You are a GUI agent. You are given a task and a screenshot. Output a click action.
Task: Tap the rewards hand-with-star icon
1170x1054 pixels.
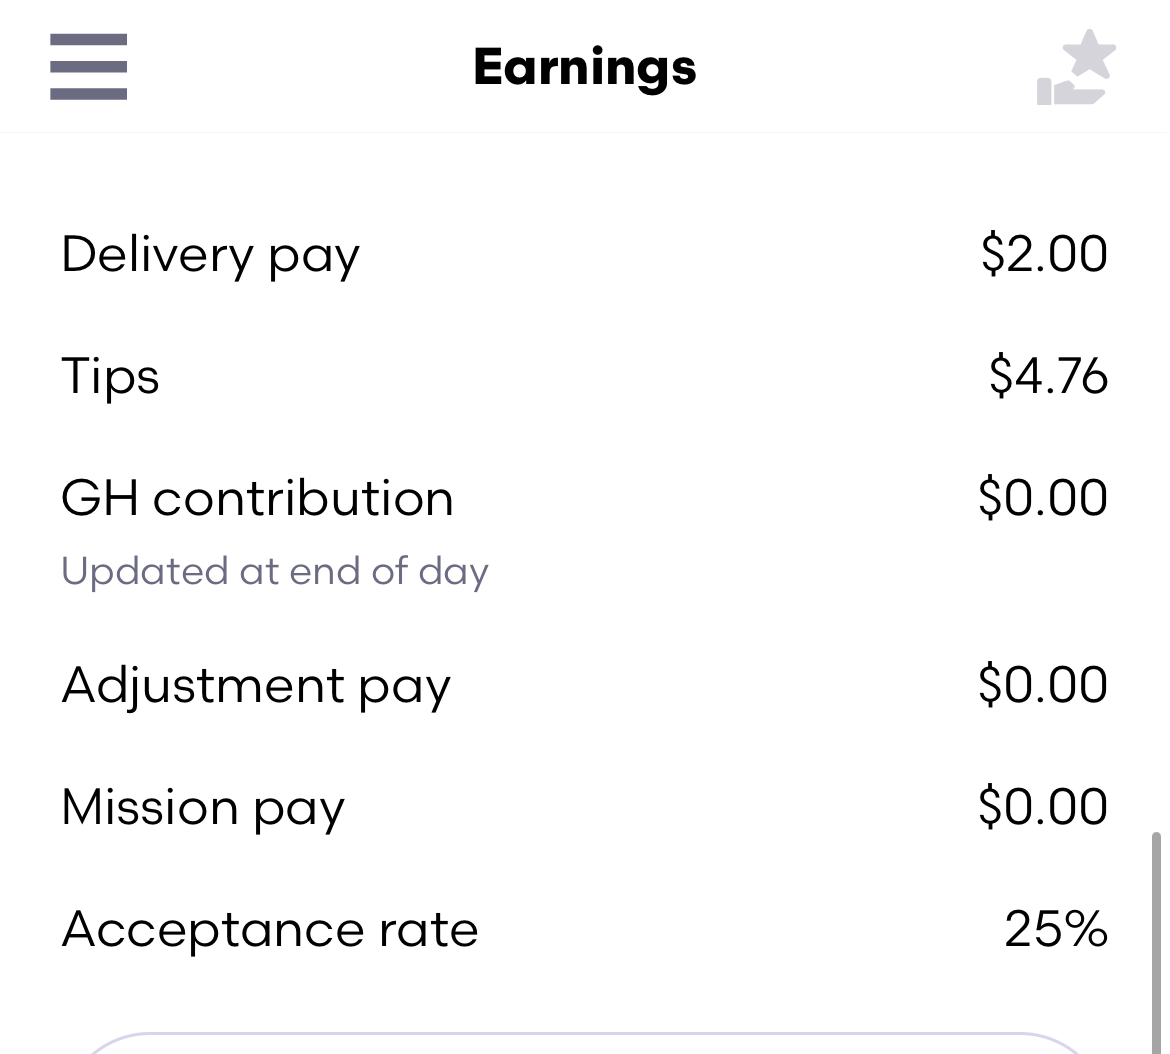click(x=1076, y=68)
